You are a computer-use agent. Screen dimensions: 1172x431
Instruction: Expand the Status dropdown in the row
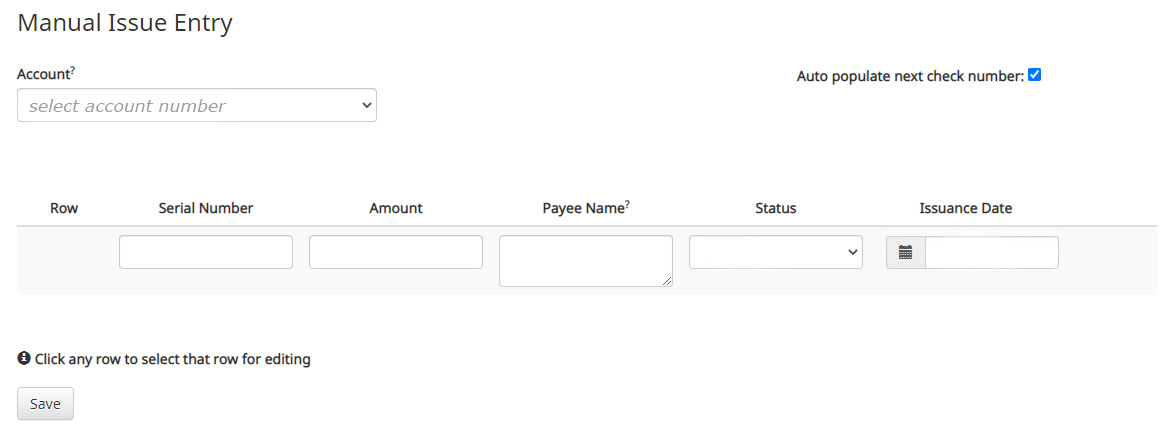776,252
